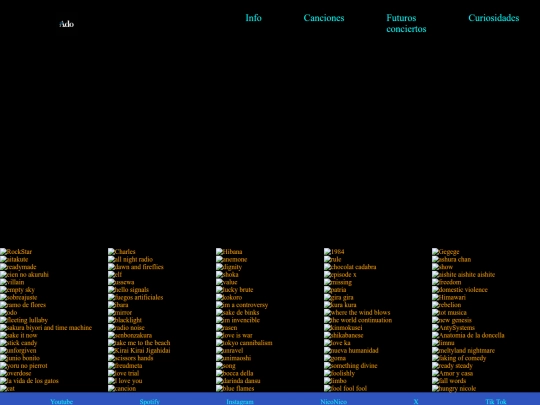Click the 1984 song image
The image size is (540, 405).
coord(334,252)
